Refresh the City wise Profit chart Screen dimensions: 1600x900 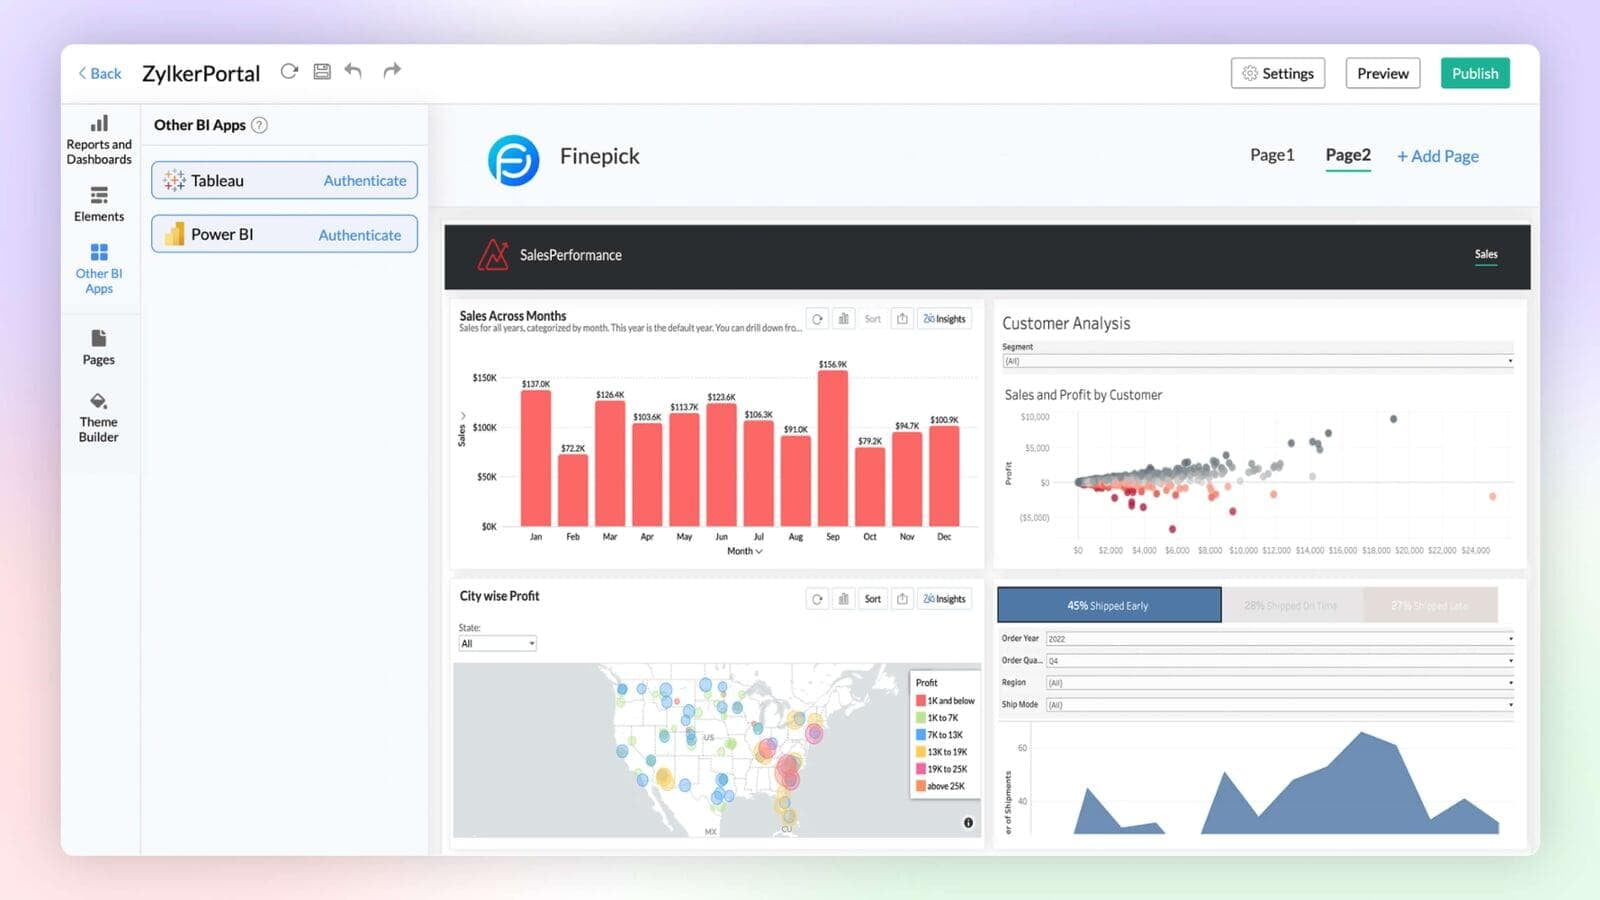[x=817, y=599]
